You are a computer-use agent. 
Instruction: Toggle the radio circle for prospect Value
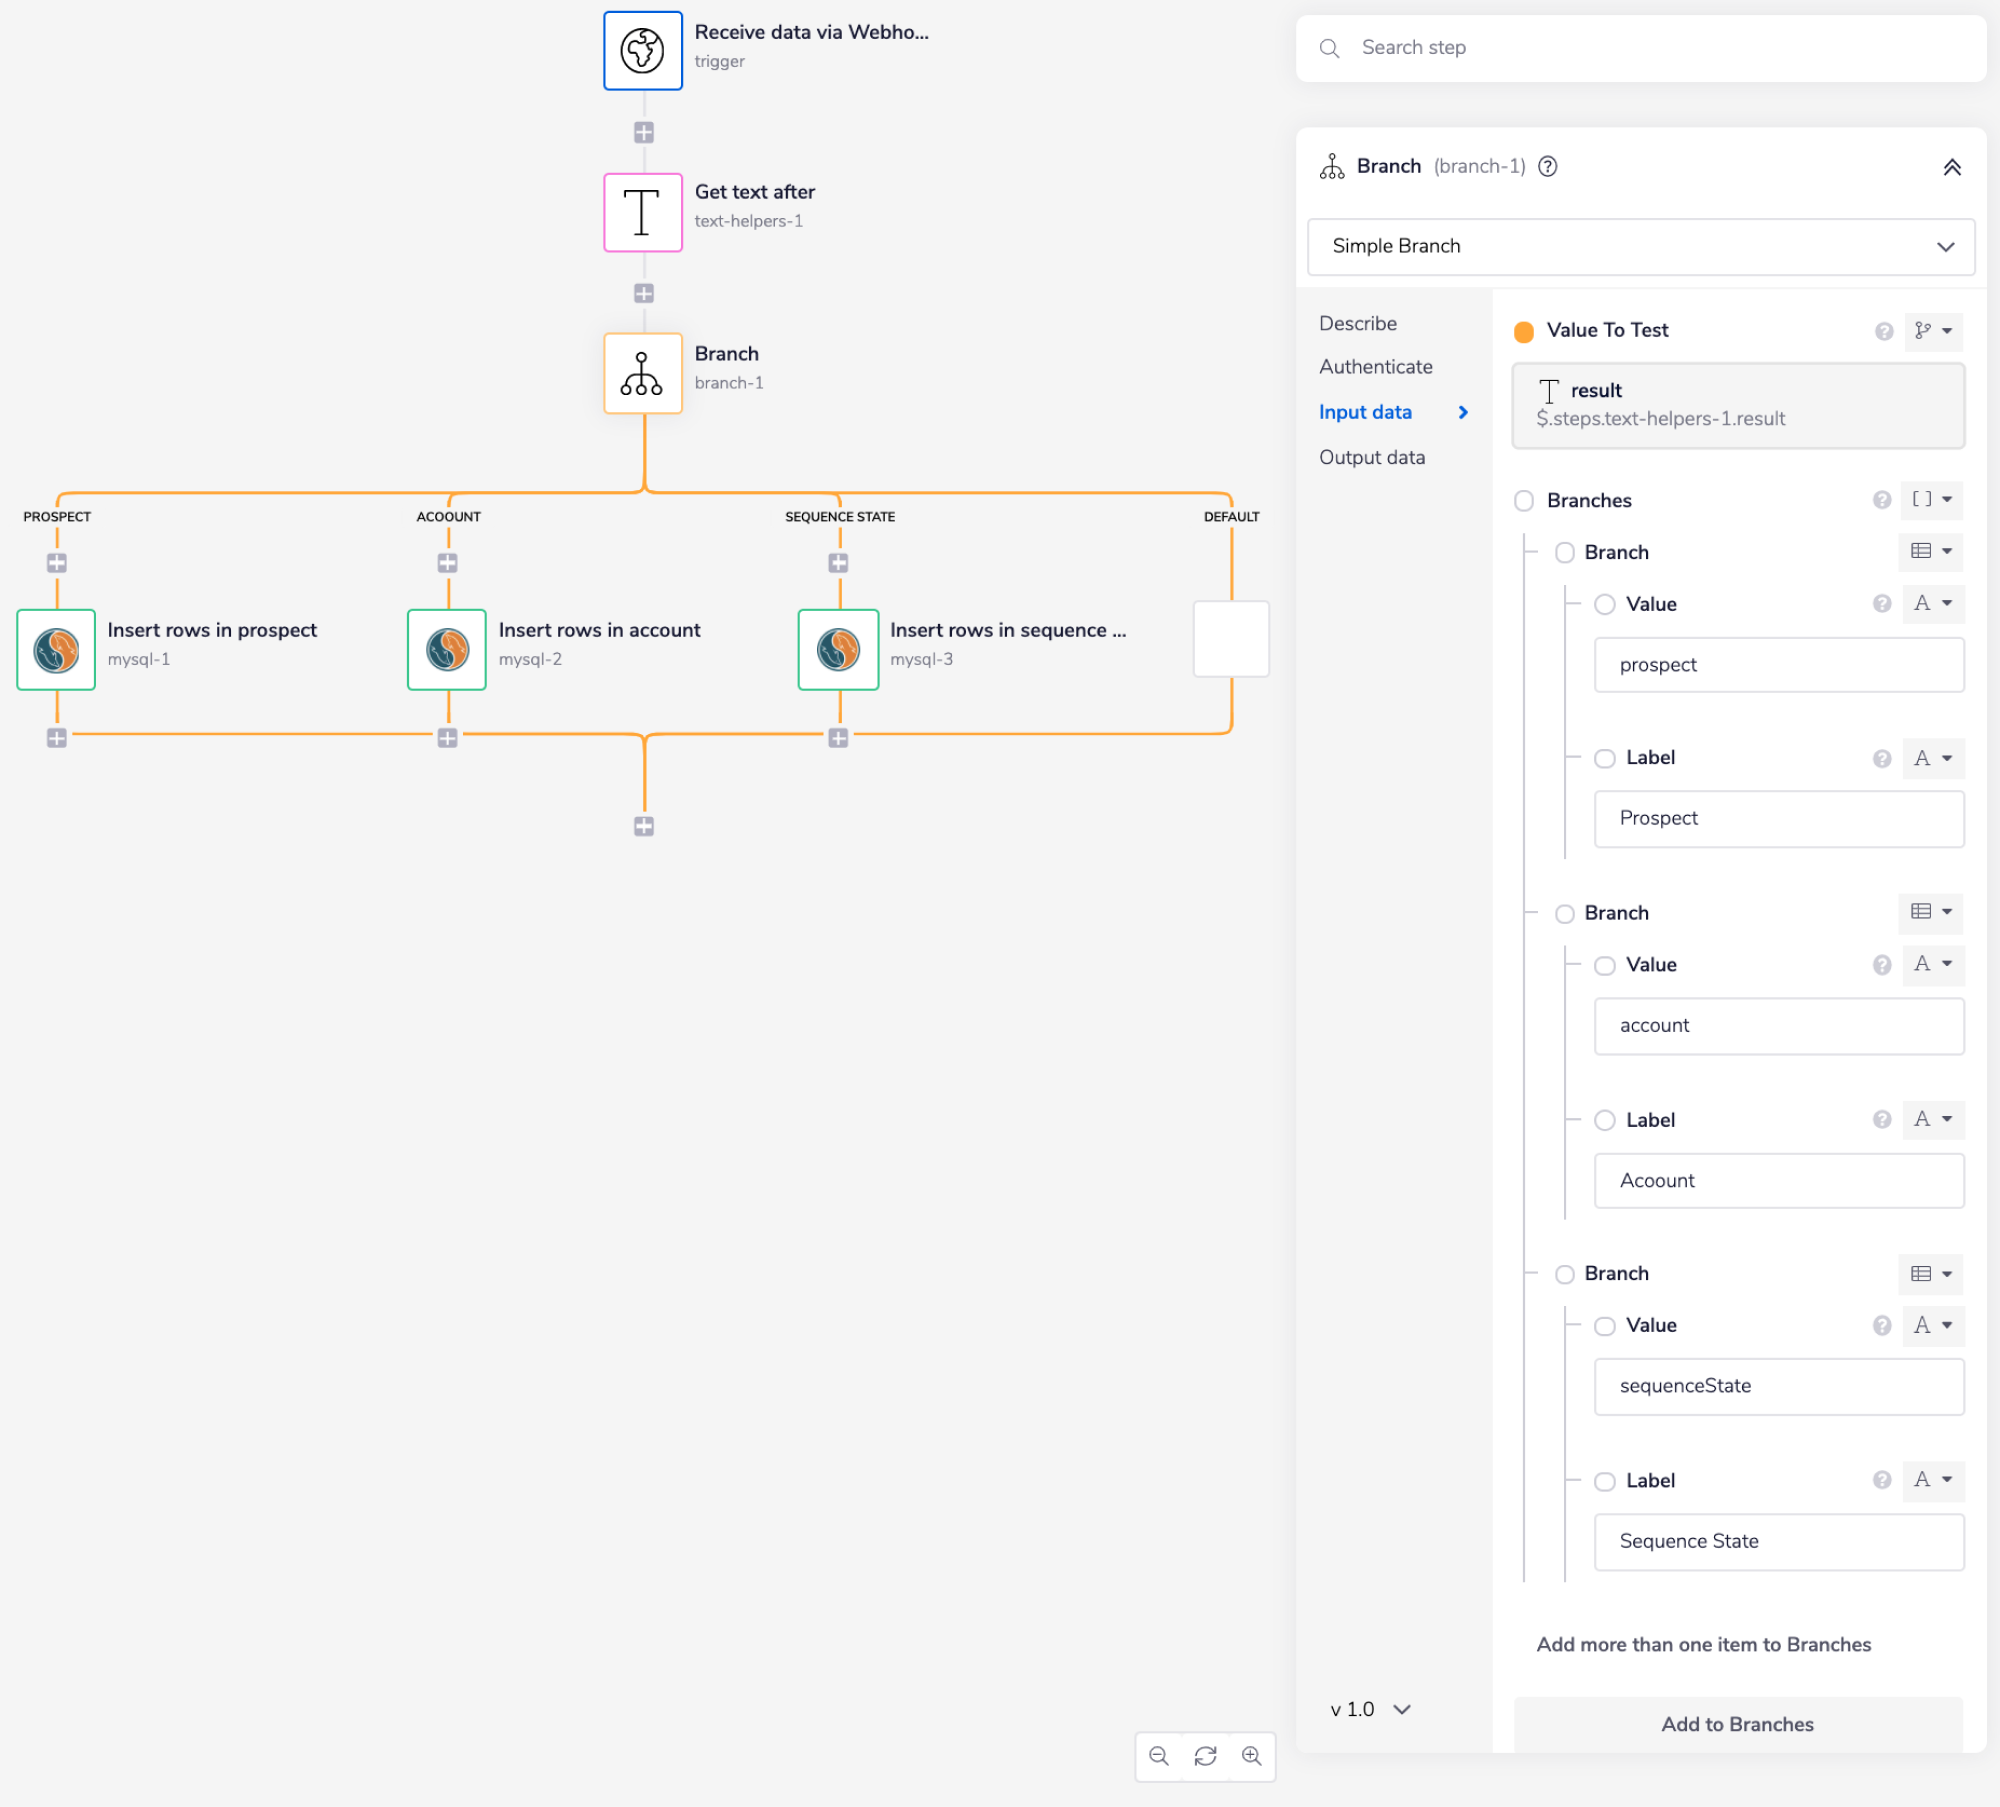(1604, 604)
